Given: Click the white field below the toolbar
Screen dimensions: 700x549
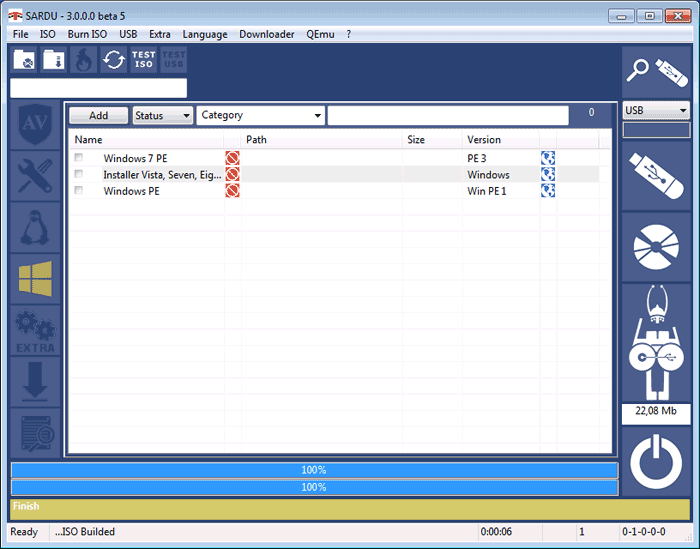Looking at the screenshot, I should pos(99,88).
